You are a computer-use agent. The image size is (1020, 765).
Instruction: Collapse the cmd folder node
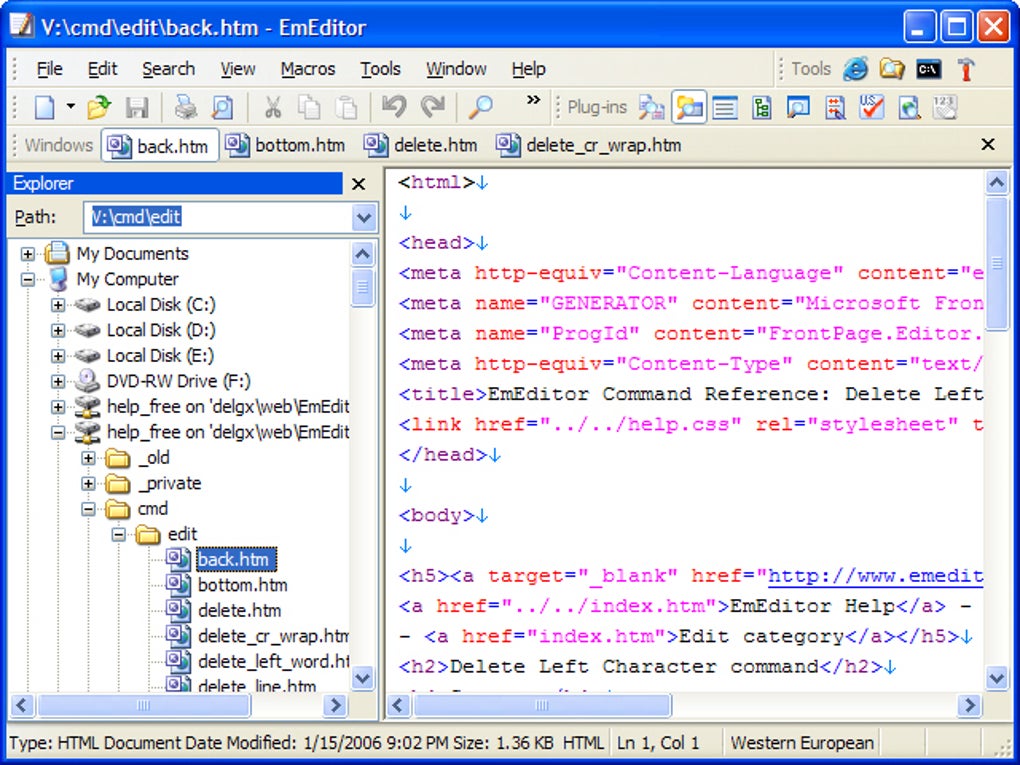(x=88, y=509)
